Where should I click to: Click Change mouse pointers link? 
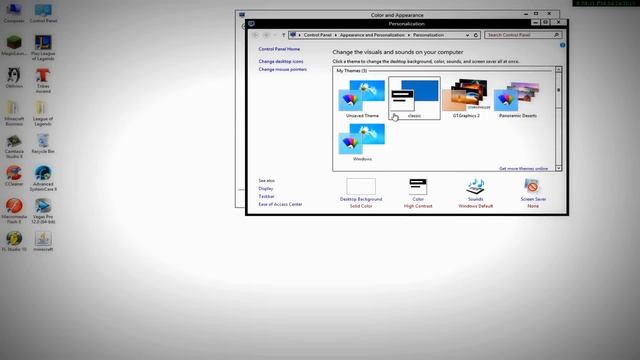pos(282,69)
